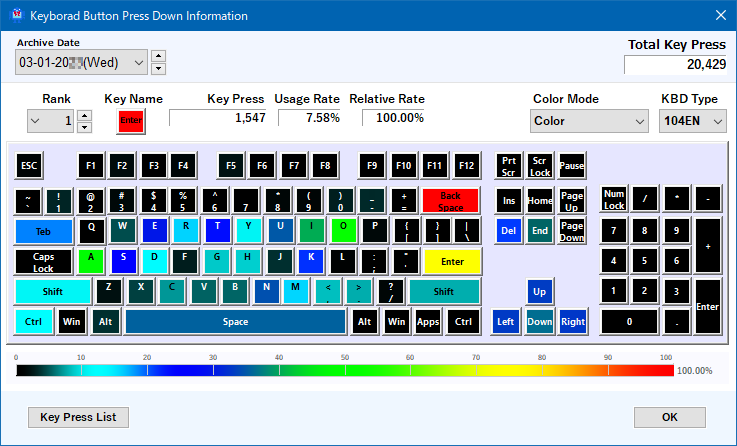Image resolution: width=737 pixels, height=446 pixels.
Task: Select the left Shift key
Action: click(53, 292)
